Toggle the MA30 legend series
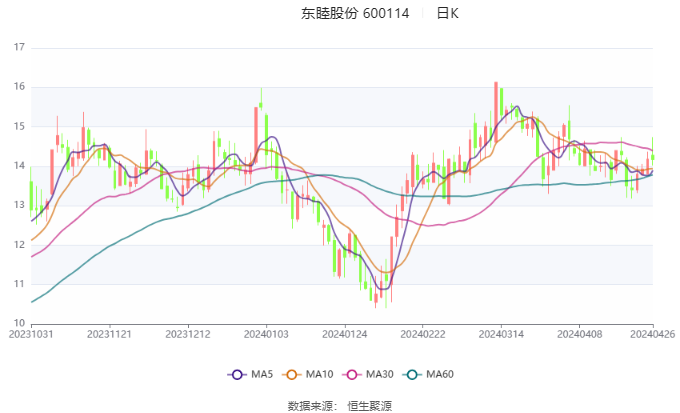Image resolution: width=680 pixels, height=413 pixels. (x=368, y=374)
